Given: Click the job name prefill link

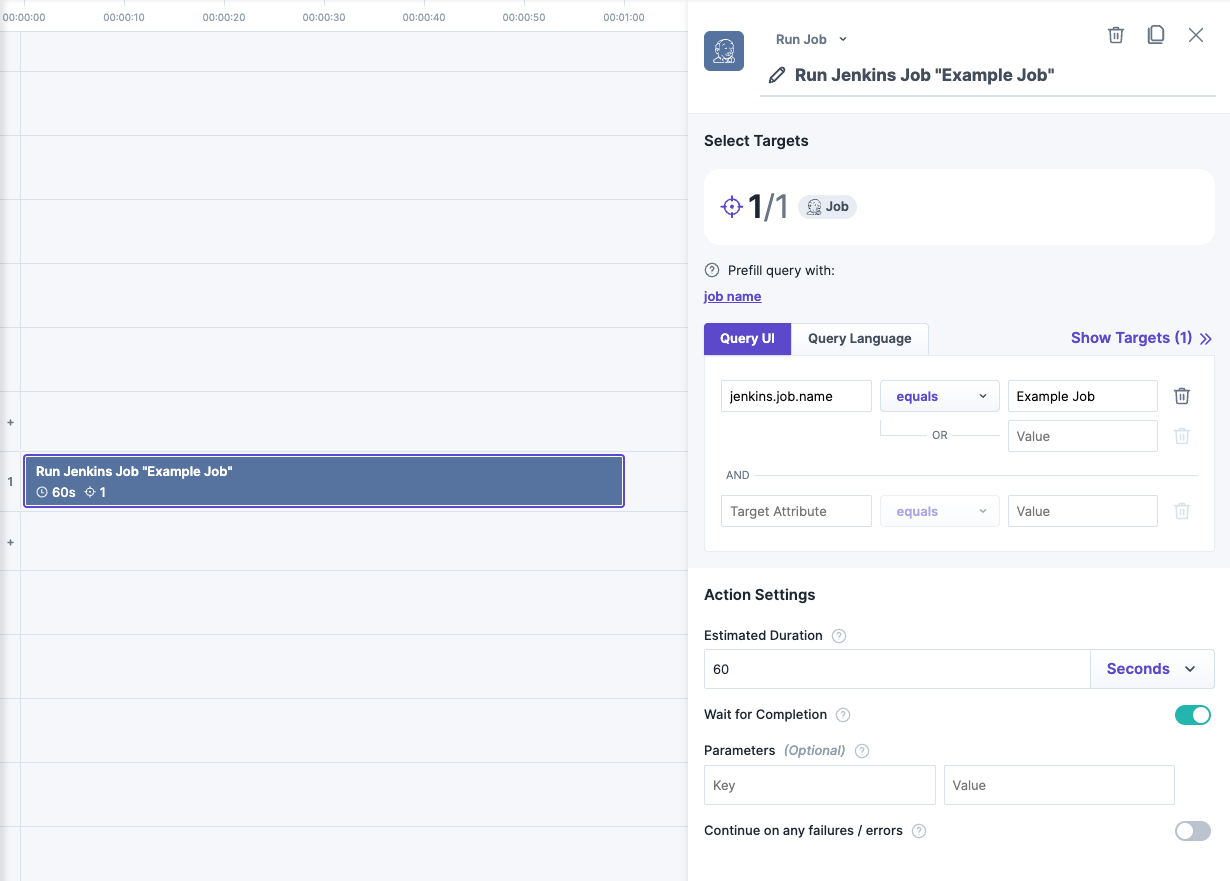Looking at the screenshot, I should (x=732, y=296).
